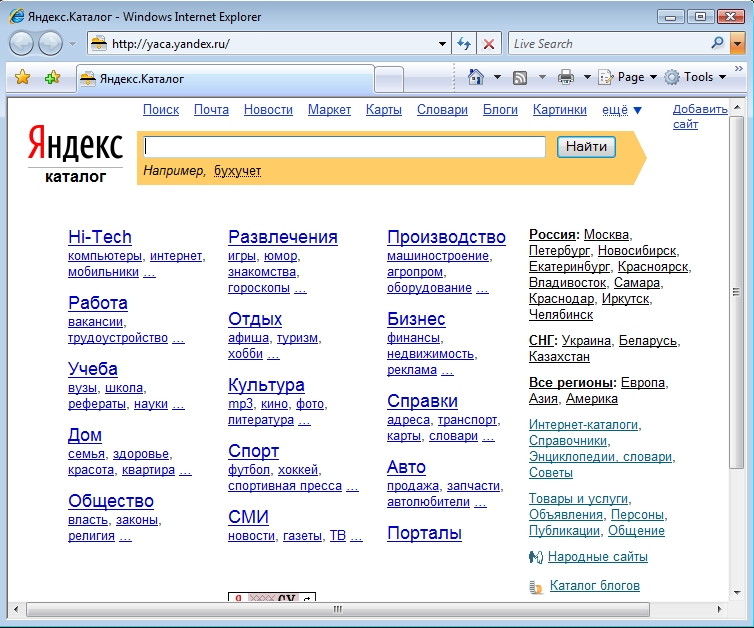Image resolution: width=754 pixels, height=628 pixels.
Task: Click horizontal scrollbar right arrow
Action: pos(719,609)
